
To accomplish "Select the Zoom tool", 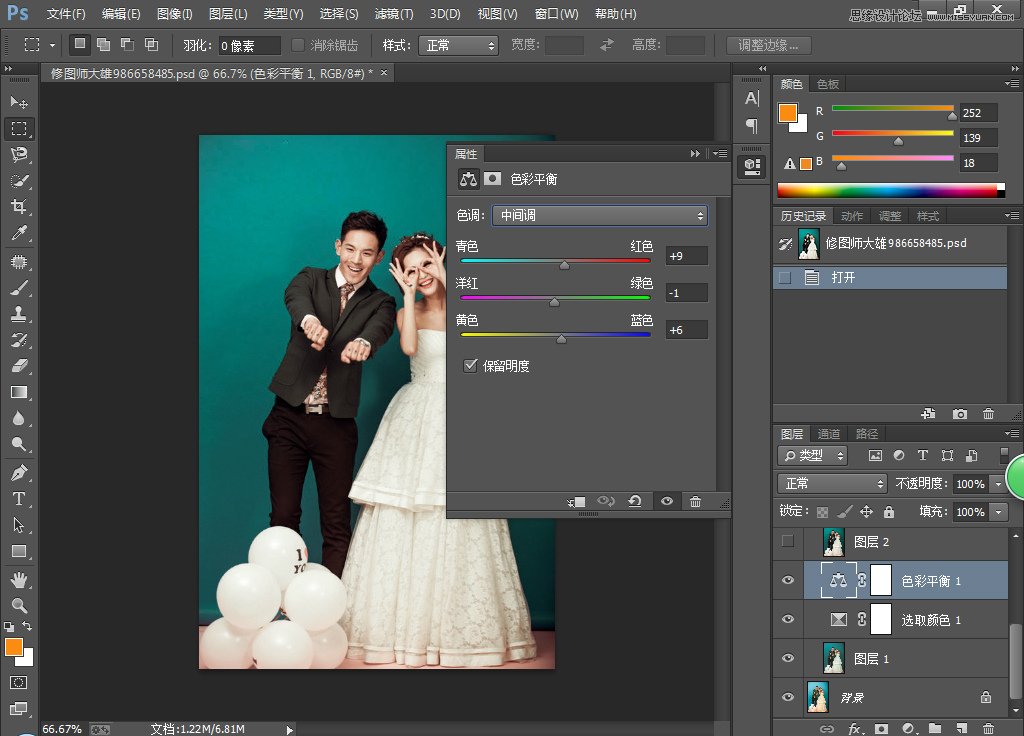I will 18,606.
